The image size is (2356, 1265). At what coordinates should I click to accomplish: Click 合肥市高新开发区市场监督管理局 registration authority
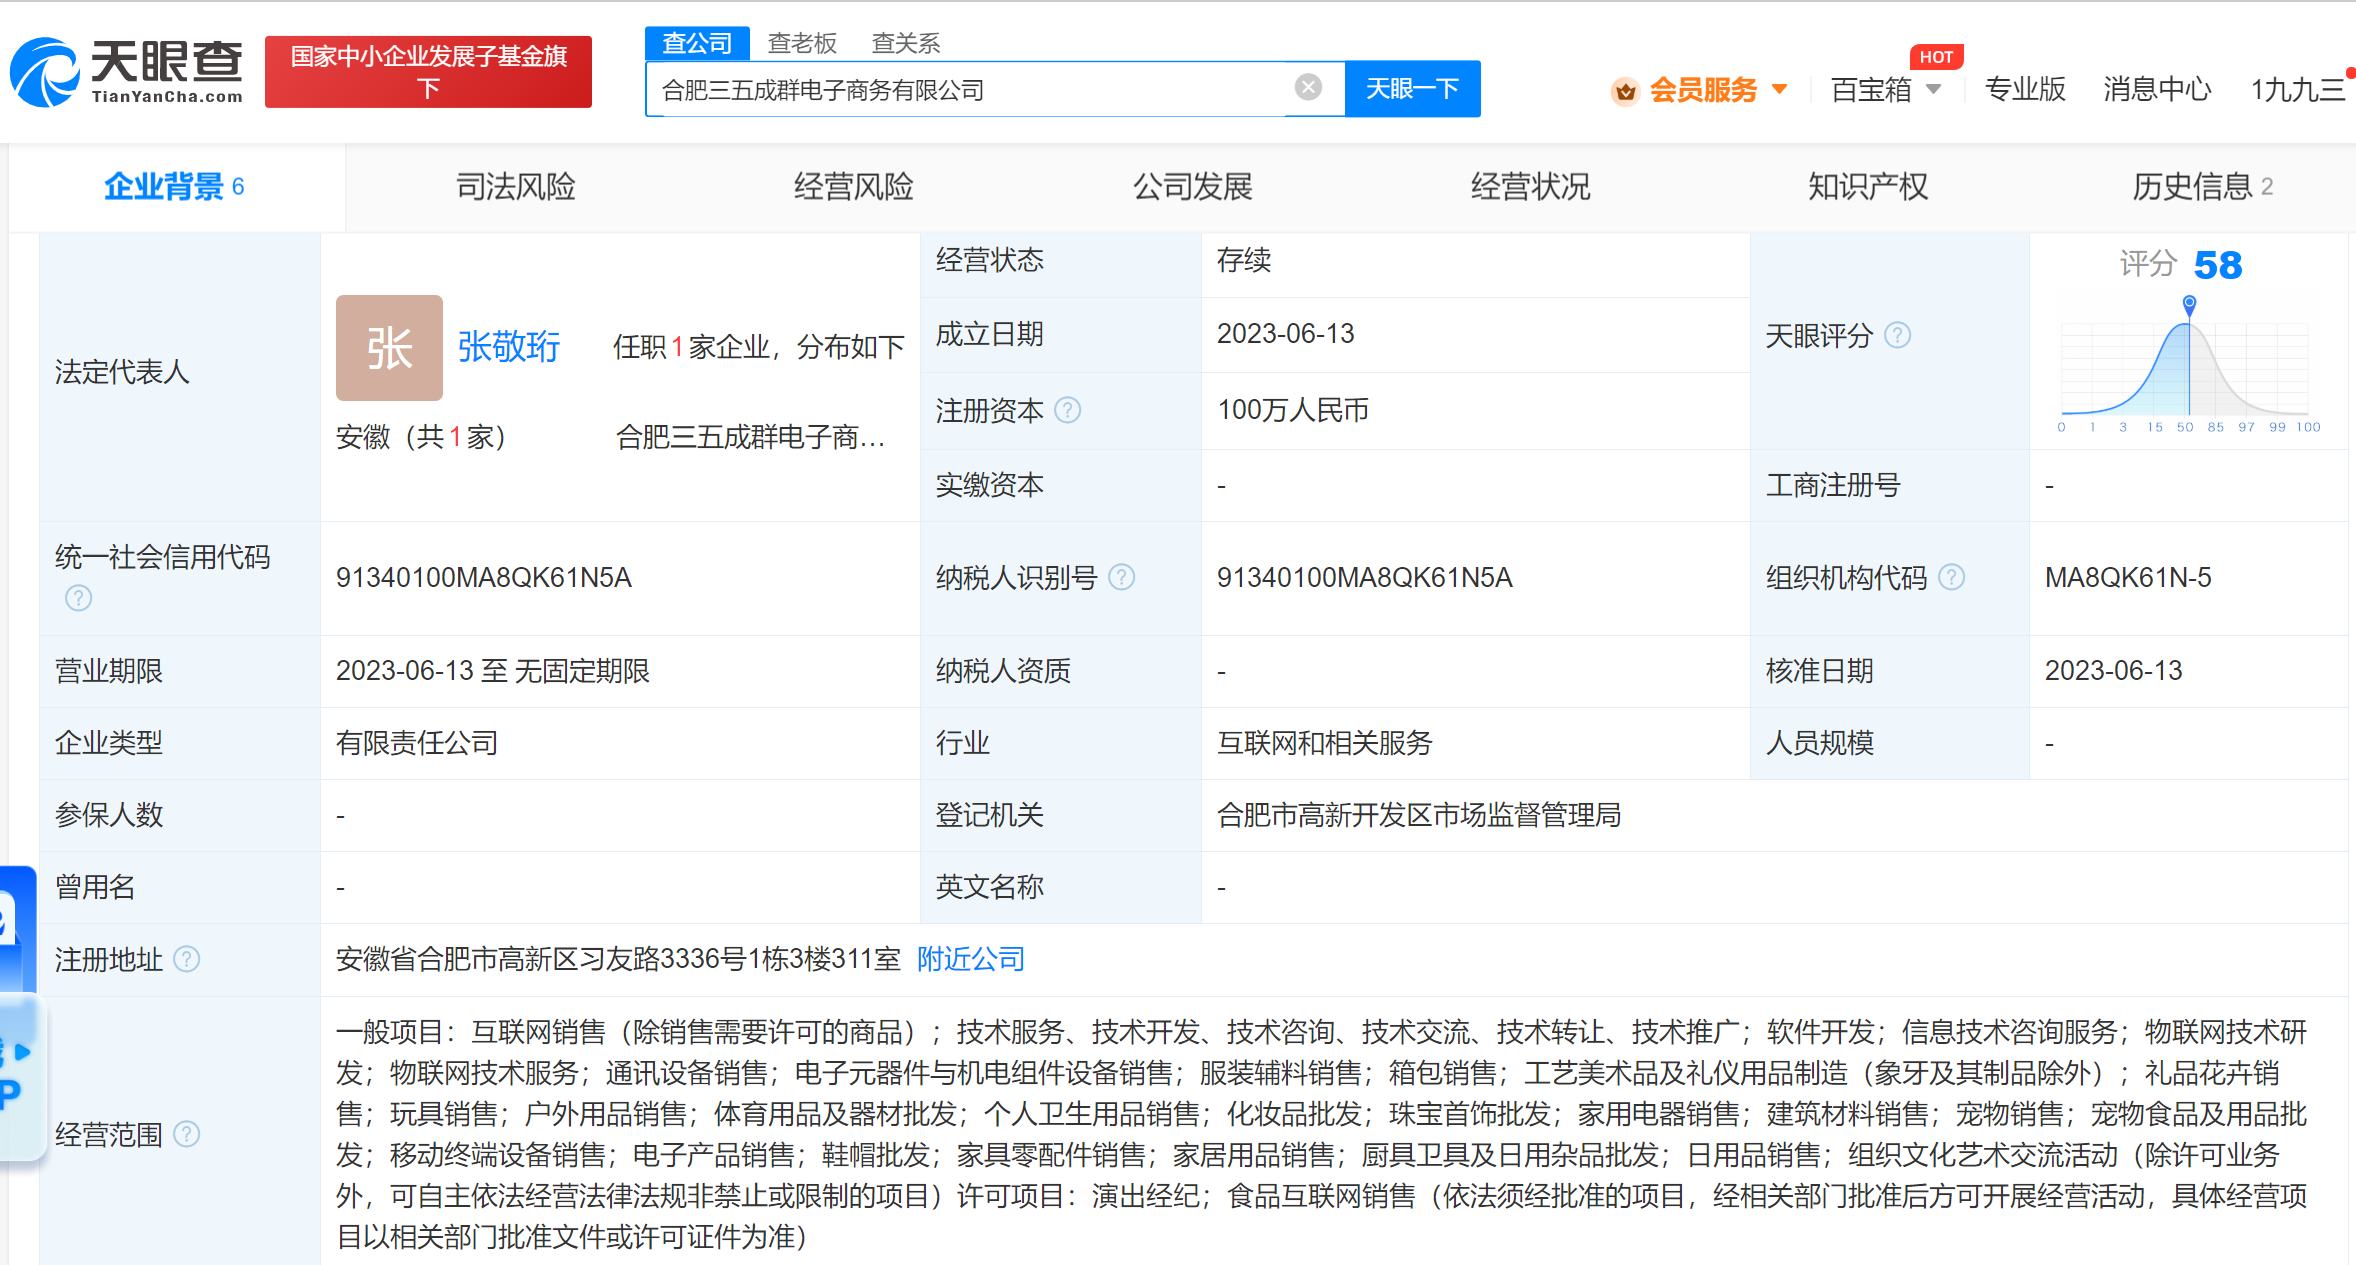point(1419,815)
